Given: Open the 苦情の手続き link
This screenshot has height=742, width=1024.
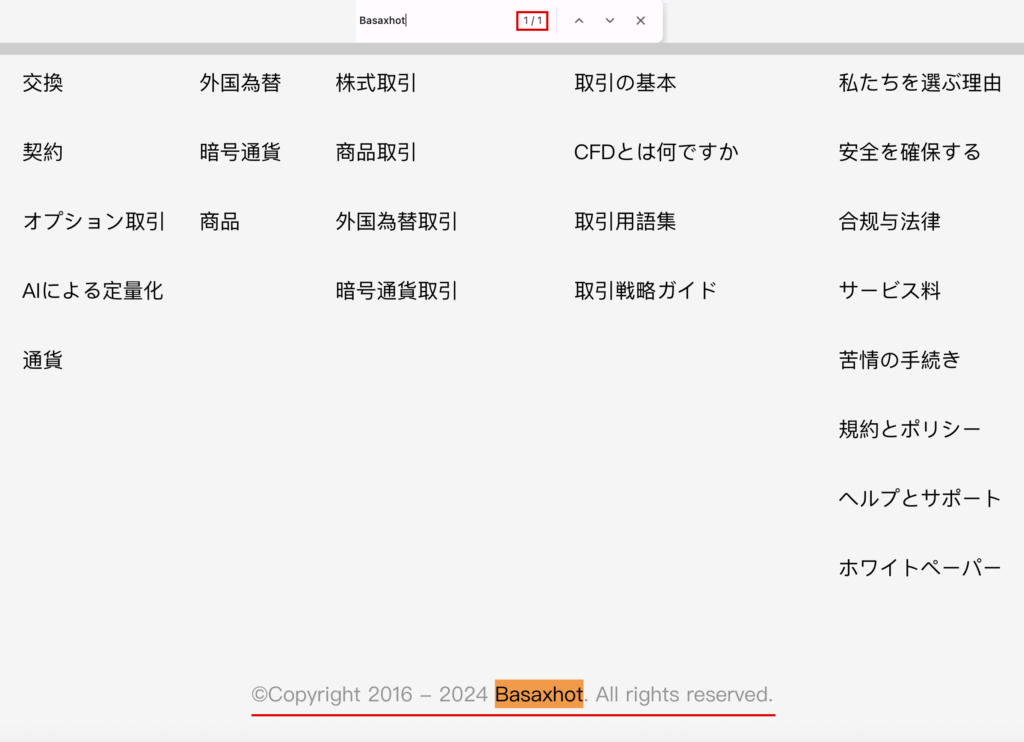Looking at the screenshot, I should 900,360.
